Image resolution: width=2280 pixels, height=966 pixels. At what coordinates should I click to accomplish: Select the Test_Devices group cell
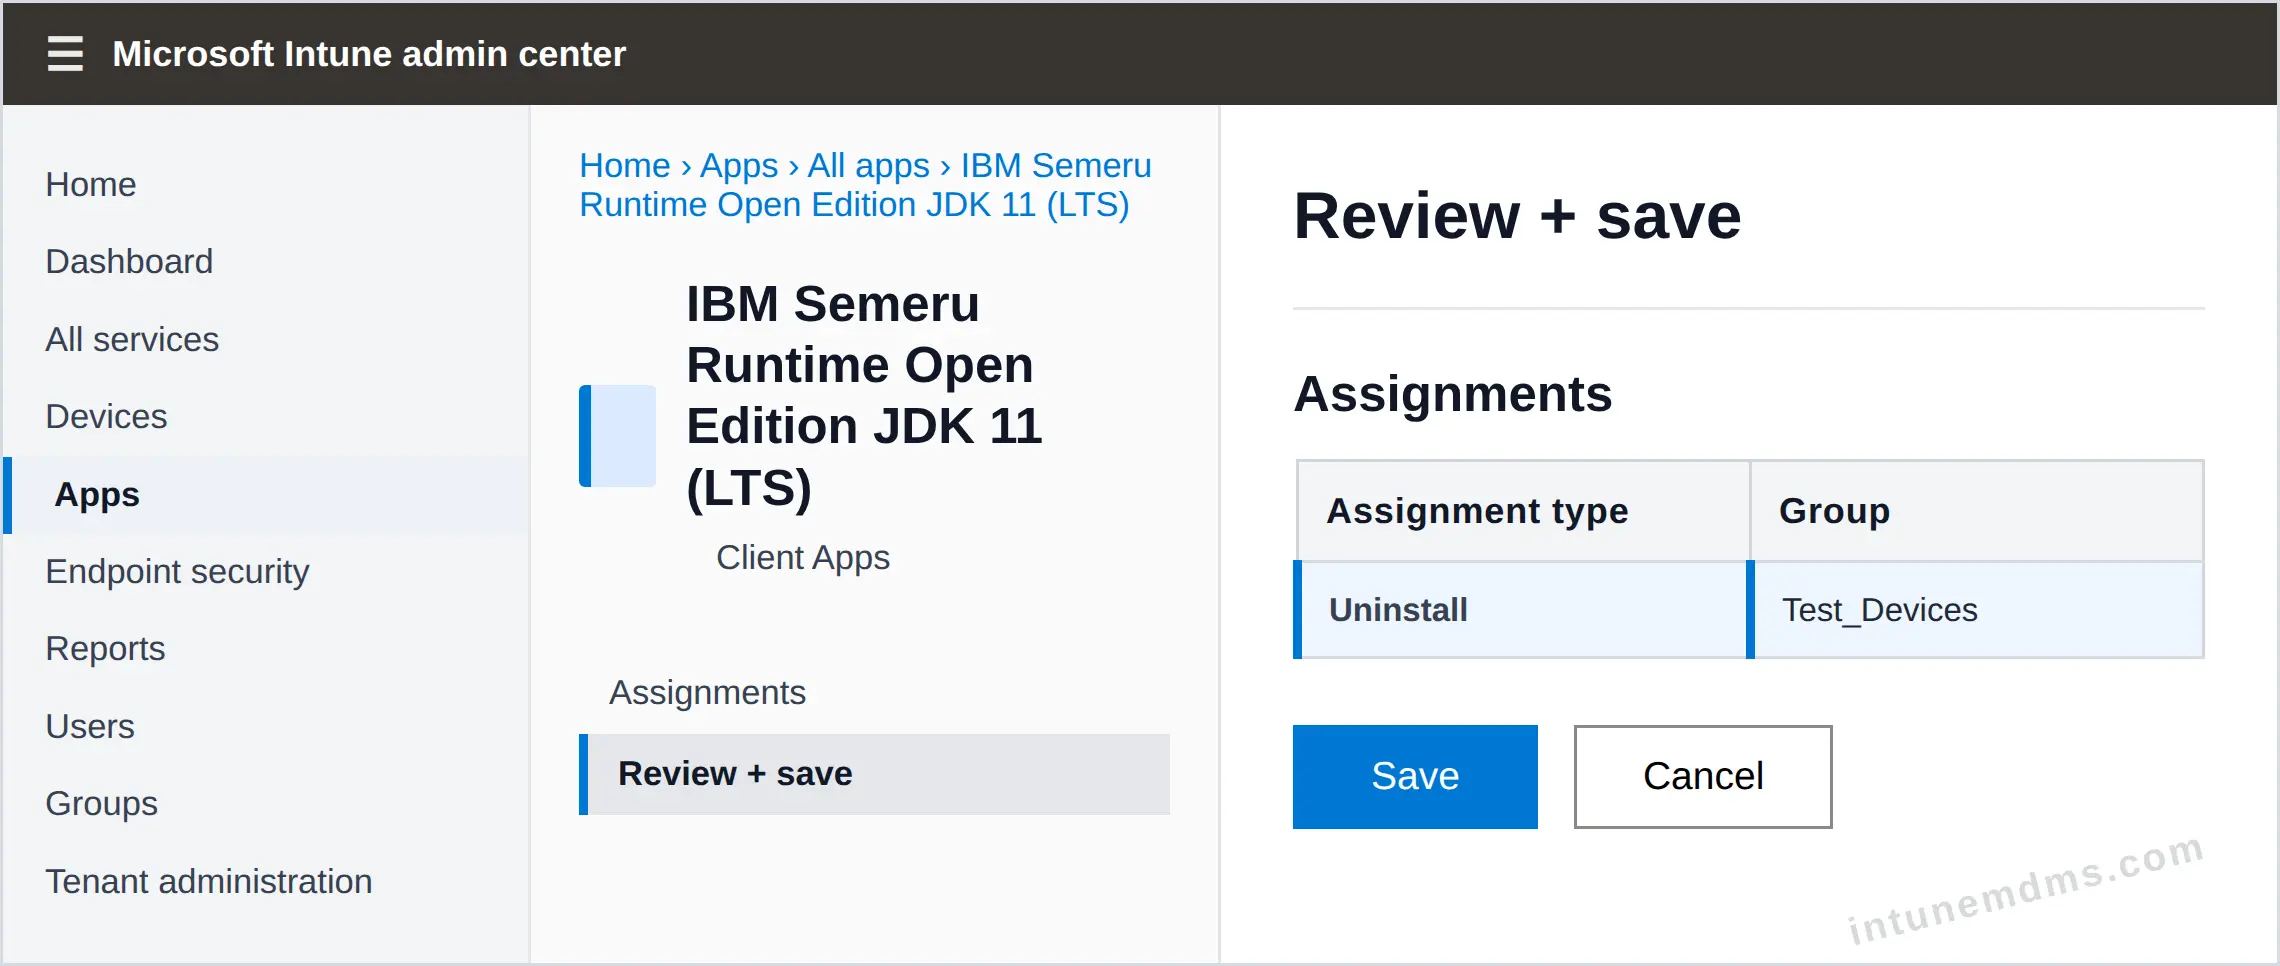[x=1976, y=610]
